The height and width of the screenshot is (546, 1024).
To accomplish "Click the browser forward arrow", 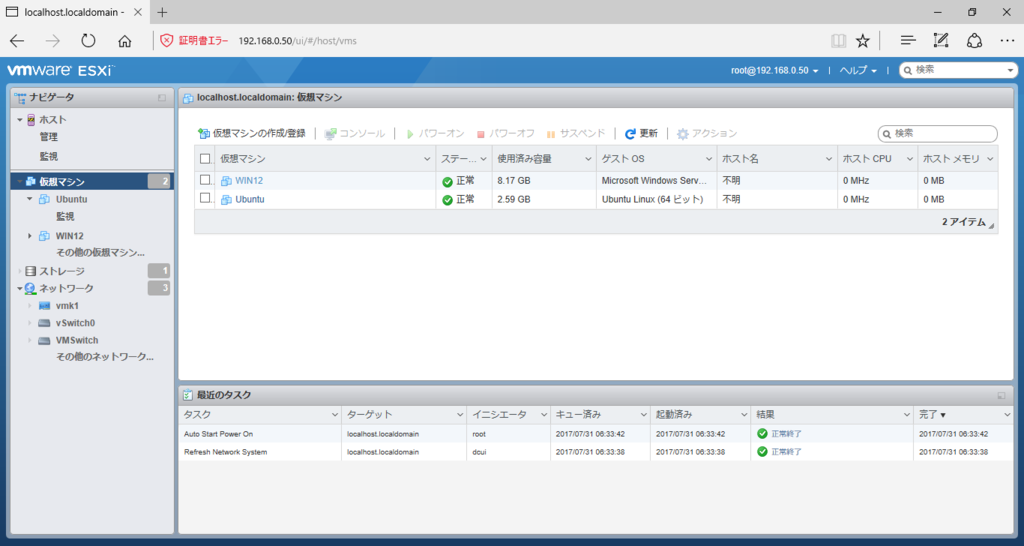I will pos(52,41).
